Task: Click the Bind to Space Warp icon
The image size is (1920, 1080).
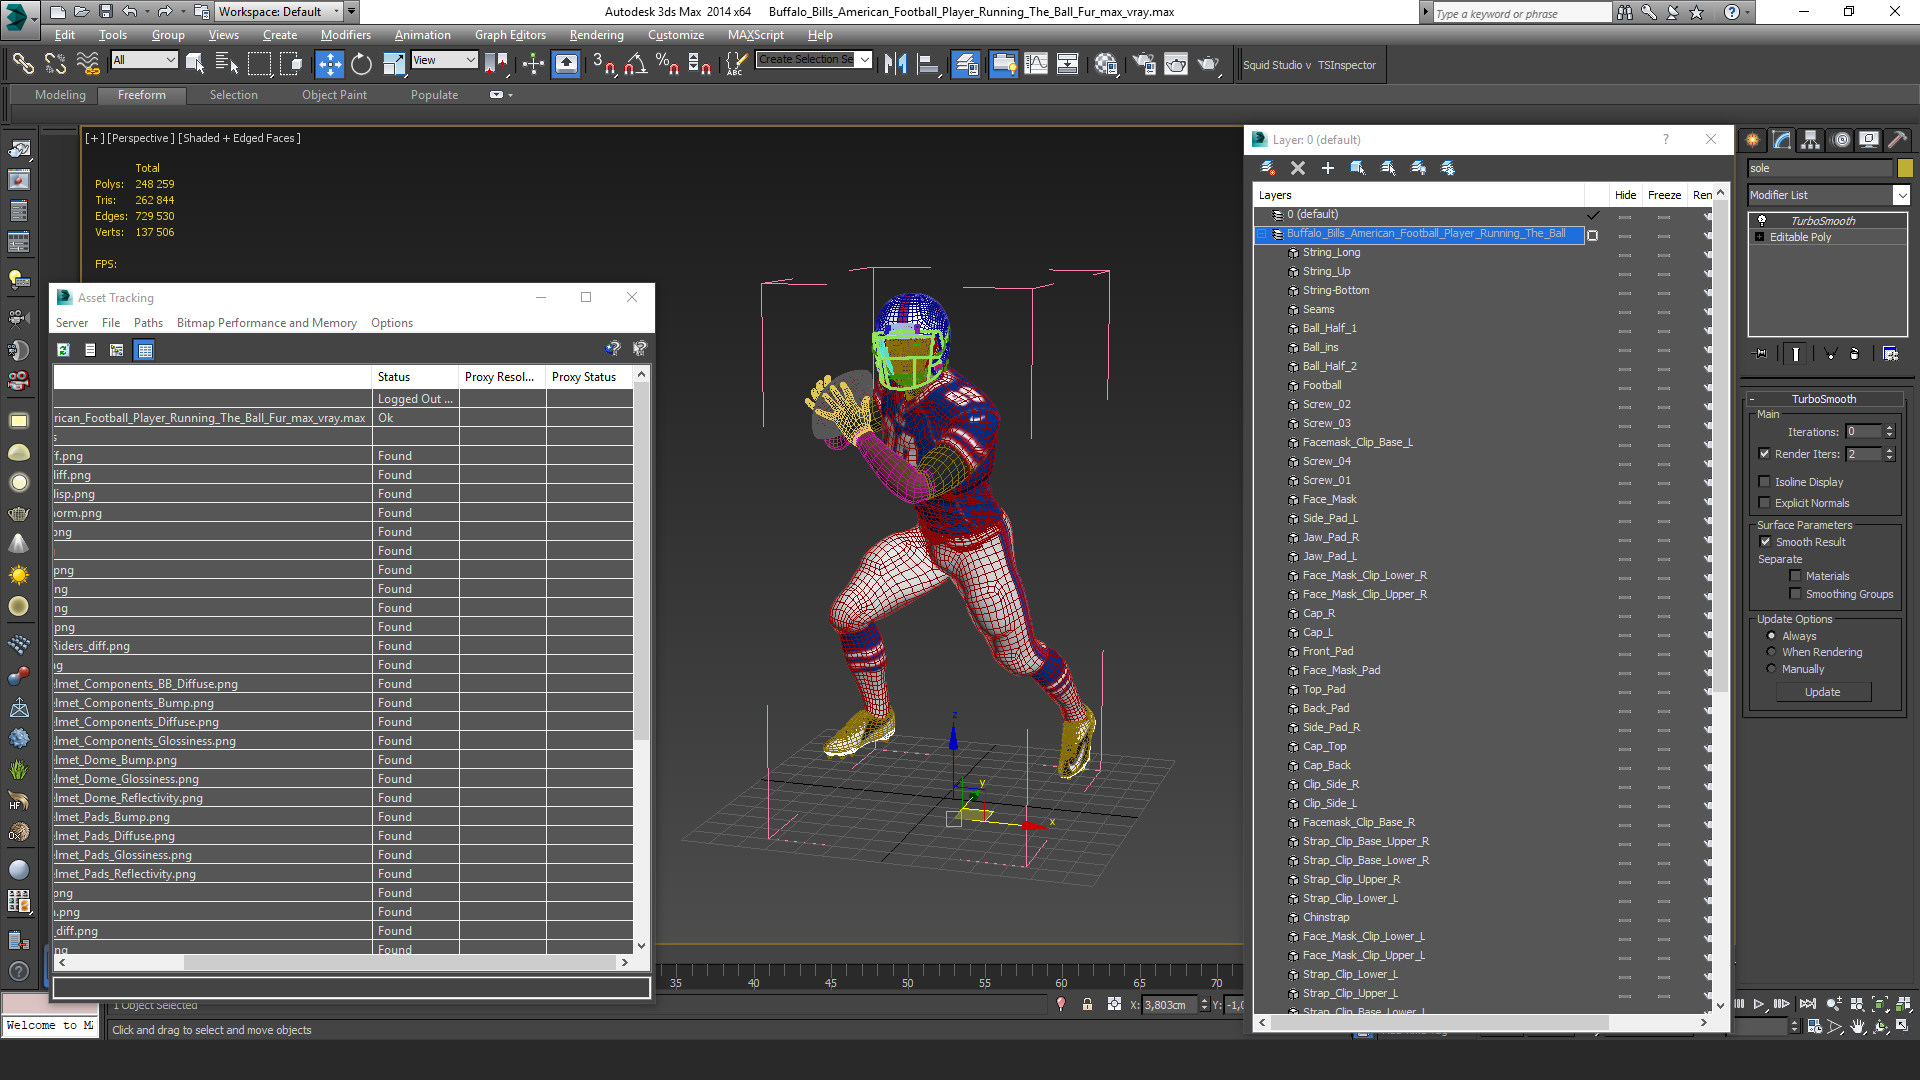Action: tap(88, 65)
